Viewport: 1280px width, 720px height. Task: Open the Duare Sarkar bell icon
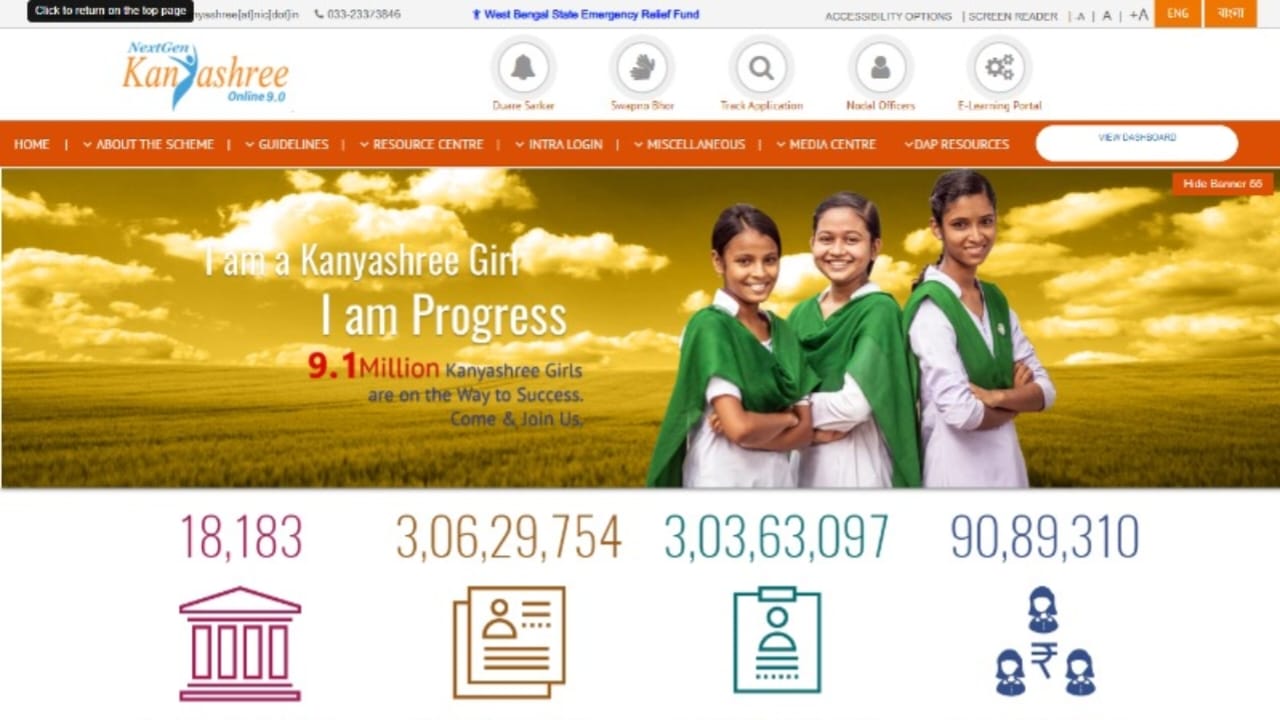[523, 68]
